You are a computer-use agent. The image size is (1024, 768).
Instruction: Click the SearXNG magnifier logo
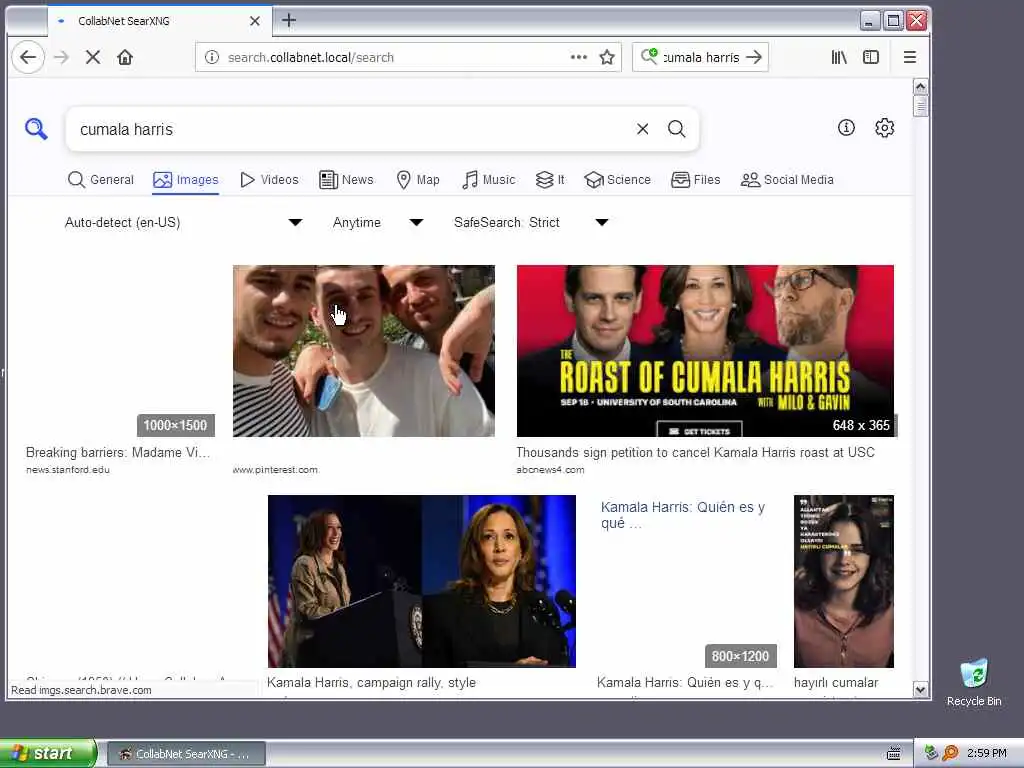(x=36, y=129)
